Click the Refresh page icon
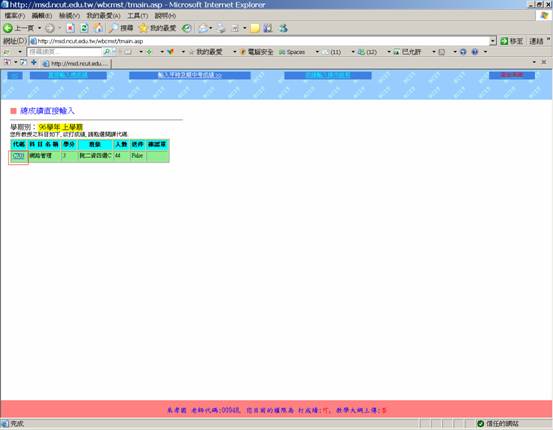553x430 pixels. 84,28
